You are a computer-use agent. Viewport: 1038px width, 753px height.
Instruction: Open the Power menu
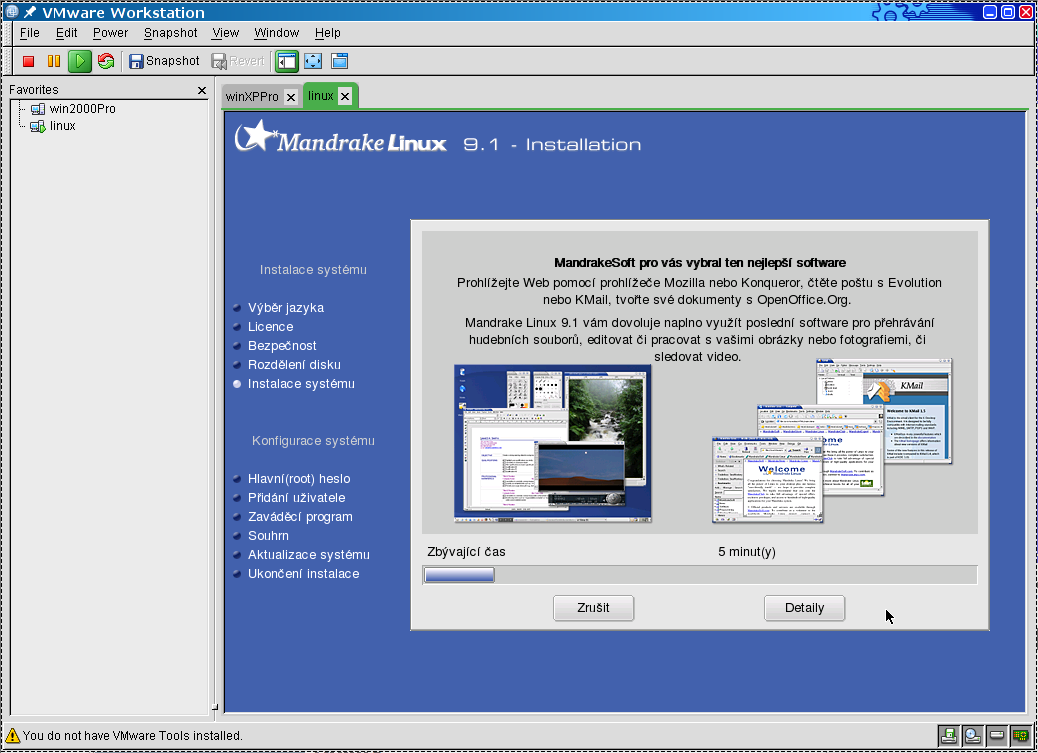110,32
